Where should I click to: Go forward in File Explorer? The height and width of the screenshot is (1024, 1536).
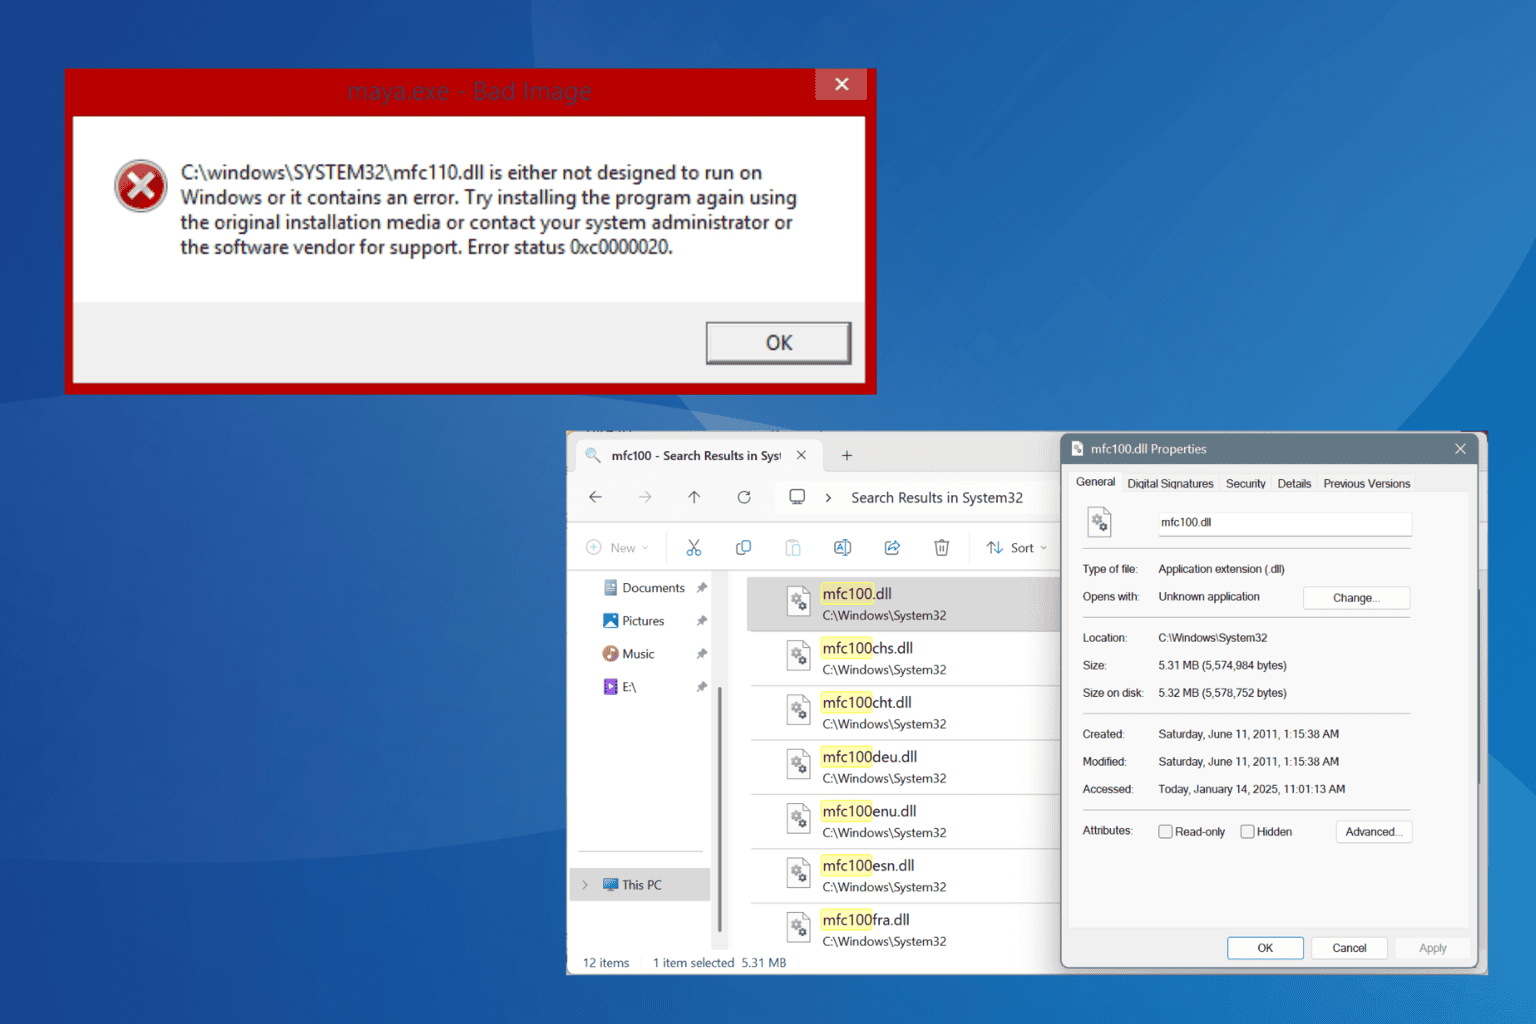(x=645, y=497)
